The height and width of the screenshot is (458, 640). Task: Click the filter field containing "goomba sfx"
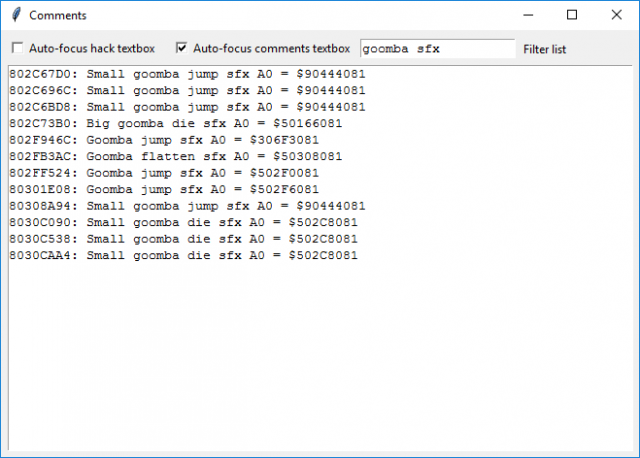[x=436, y=48]
